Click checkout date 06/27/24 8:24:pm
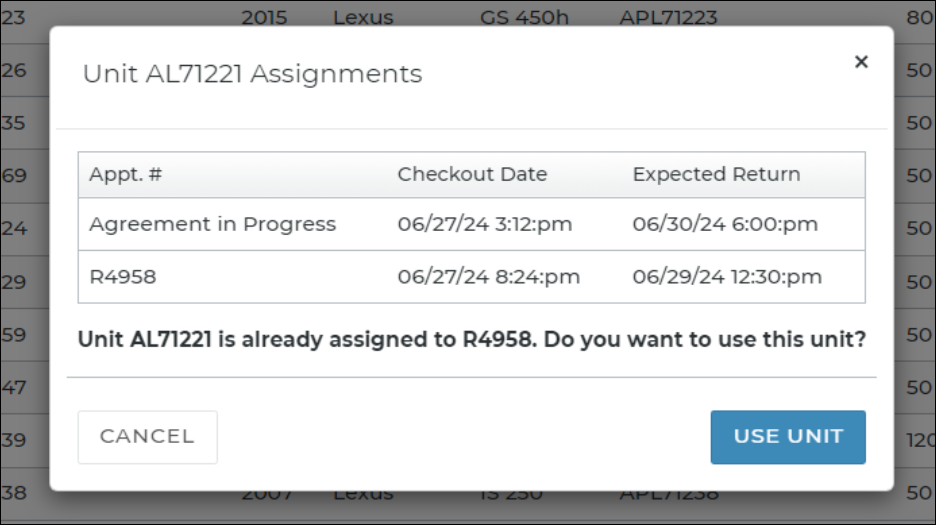936x525 pixels. [489, 277]
